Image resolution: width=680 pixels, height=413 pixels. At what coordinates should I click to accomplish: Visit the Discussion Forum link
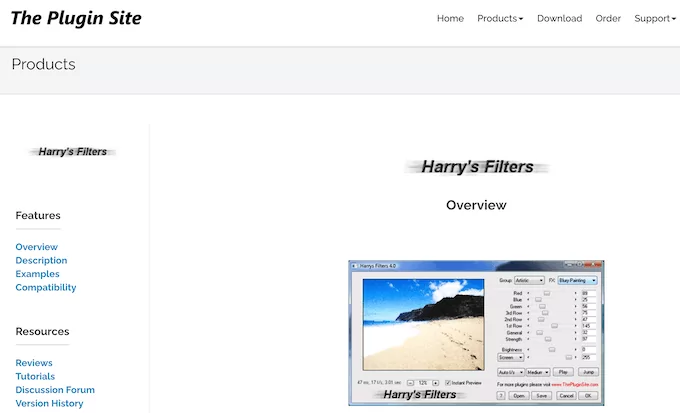click(55, 390)
